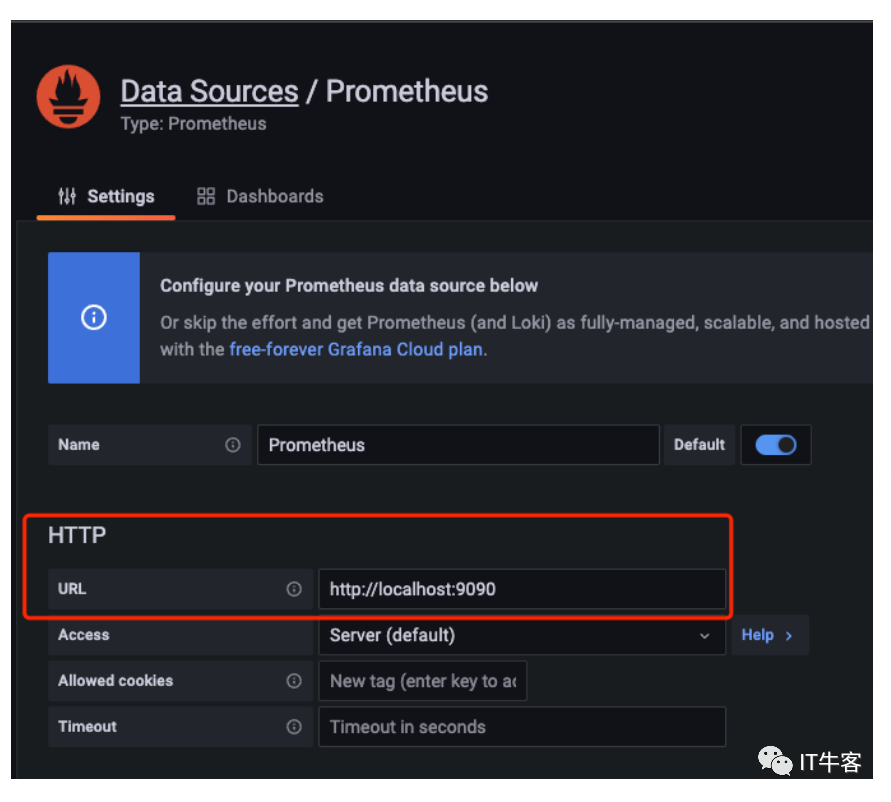This screenshot has width=891, height=802.
Task: Open the Access dropdown set to Server (default)
Action: click(522, 635)
